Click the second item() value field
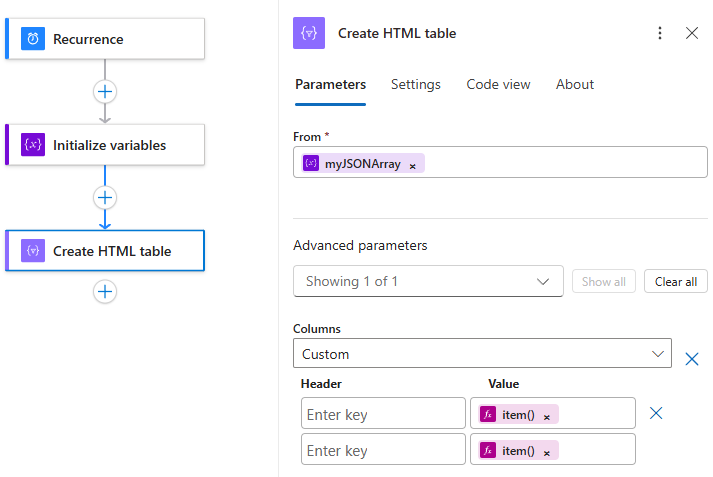Screen dimensions: 713x477 click(x=552, y=449)
